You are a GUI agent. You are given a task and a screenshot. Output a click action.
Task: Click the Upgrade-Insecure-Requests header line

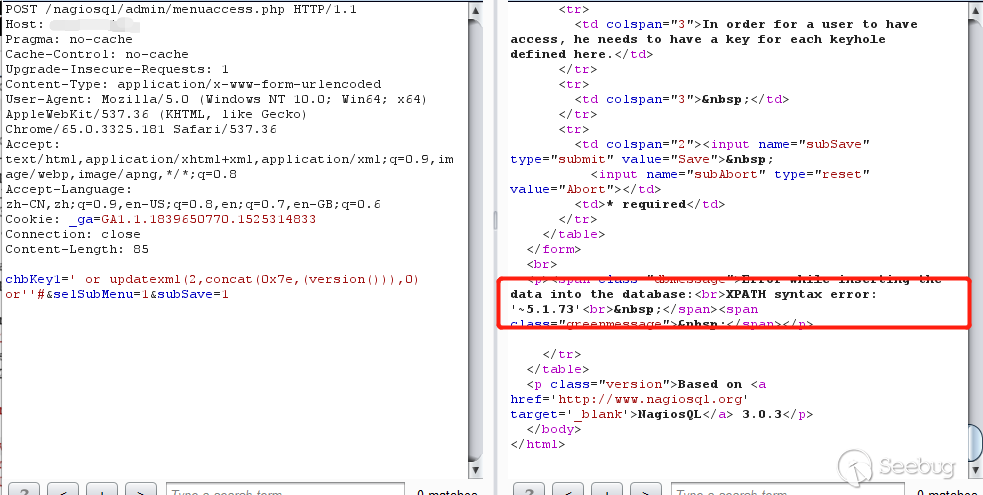pos(117,70)
